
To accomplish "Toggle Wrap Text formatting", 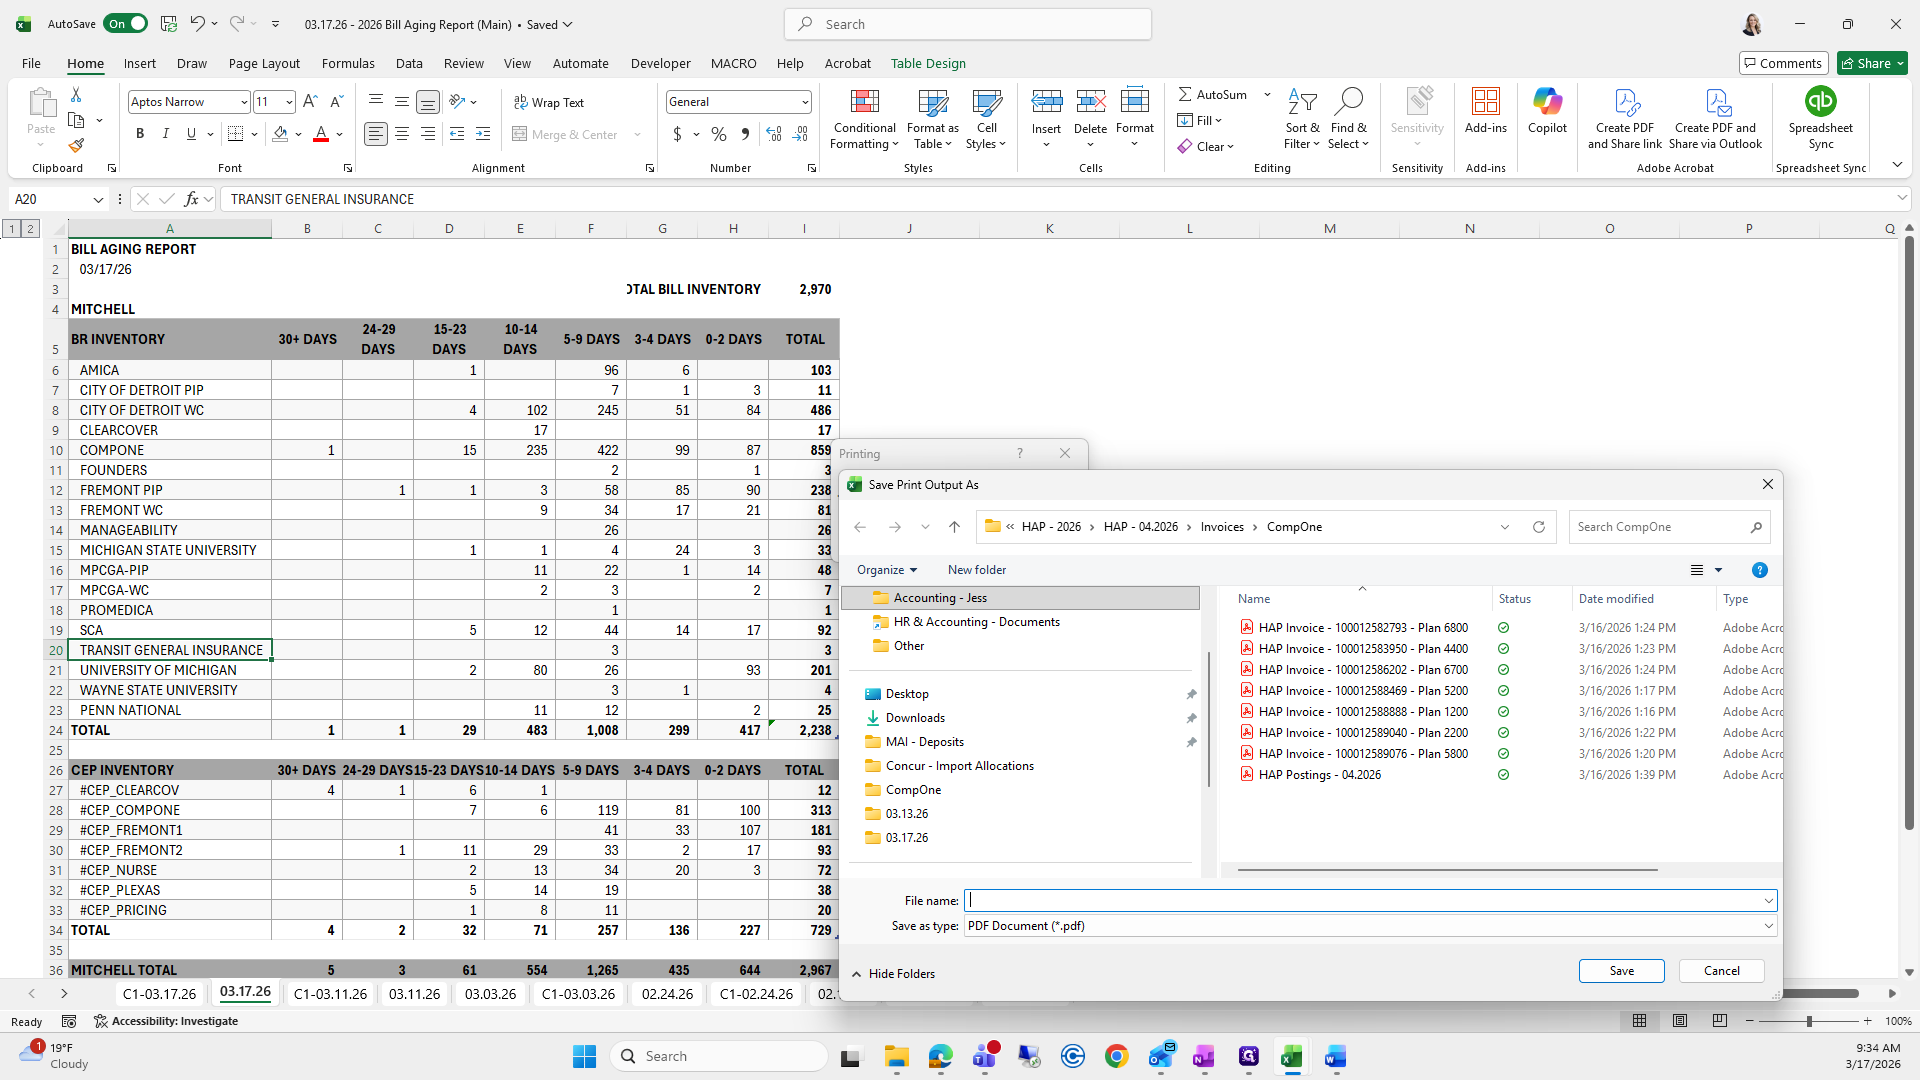I will [x=549, y=102].
